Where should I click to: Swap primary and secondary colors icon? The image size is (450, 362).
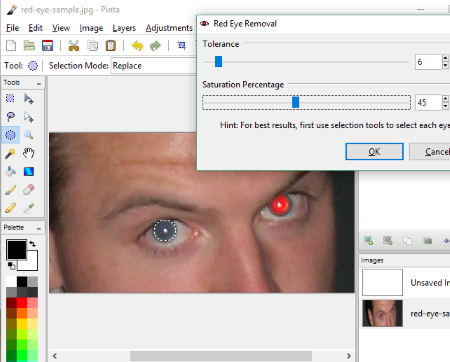pyautogui.click(x=32, y=244)
